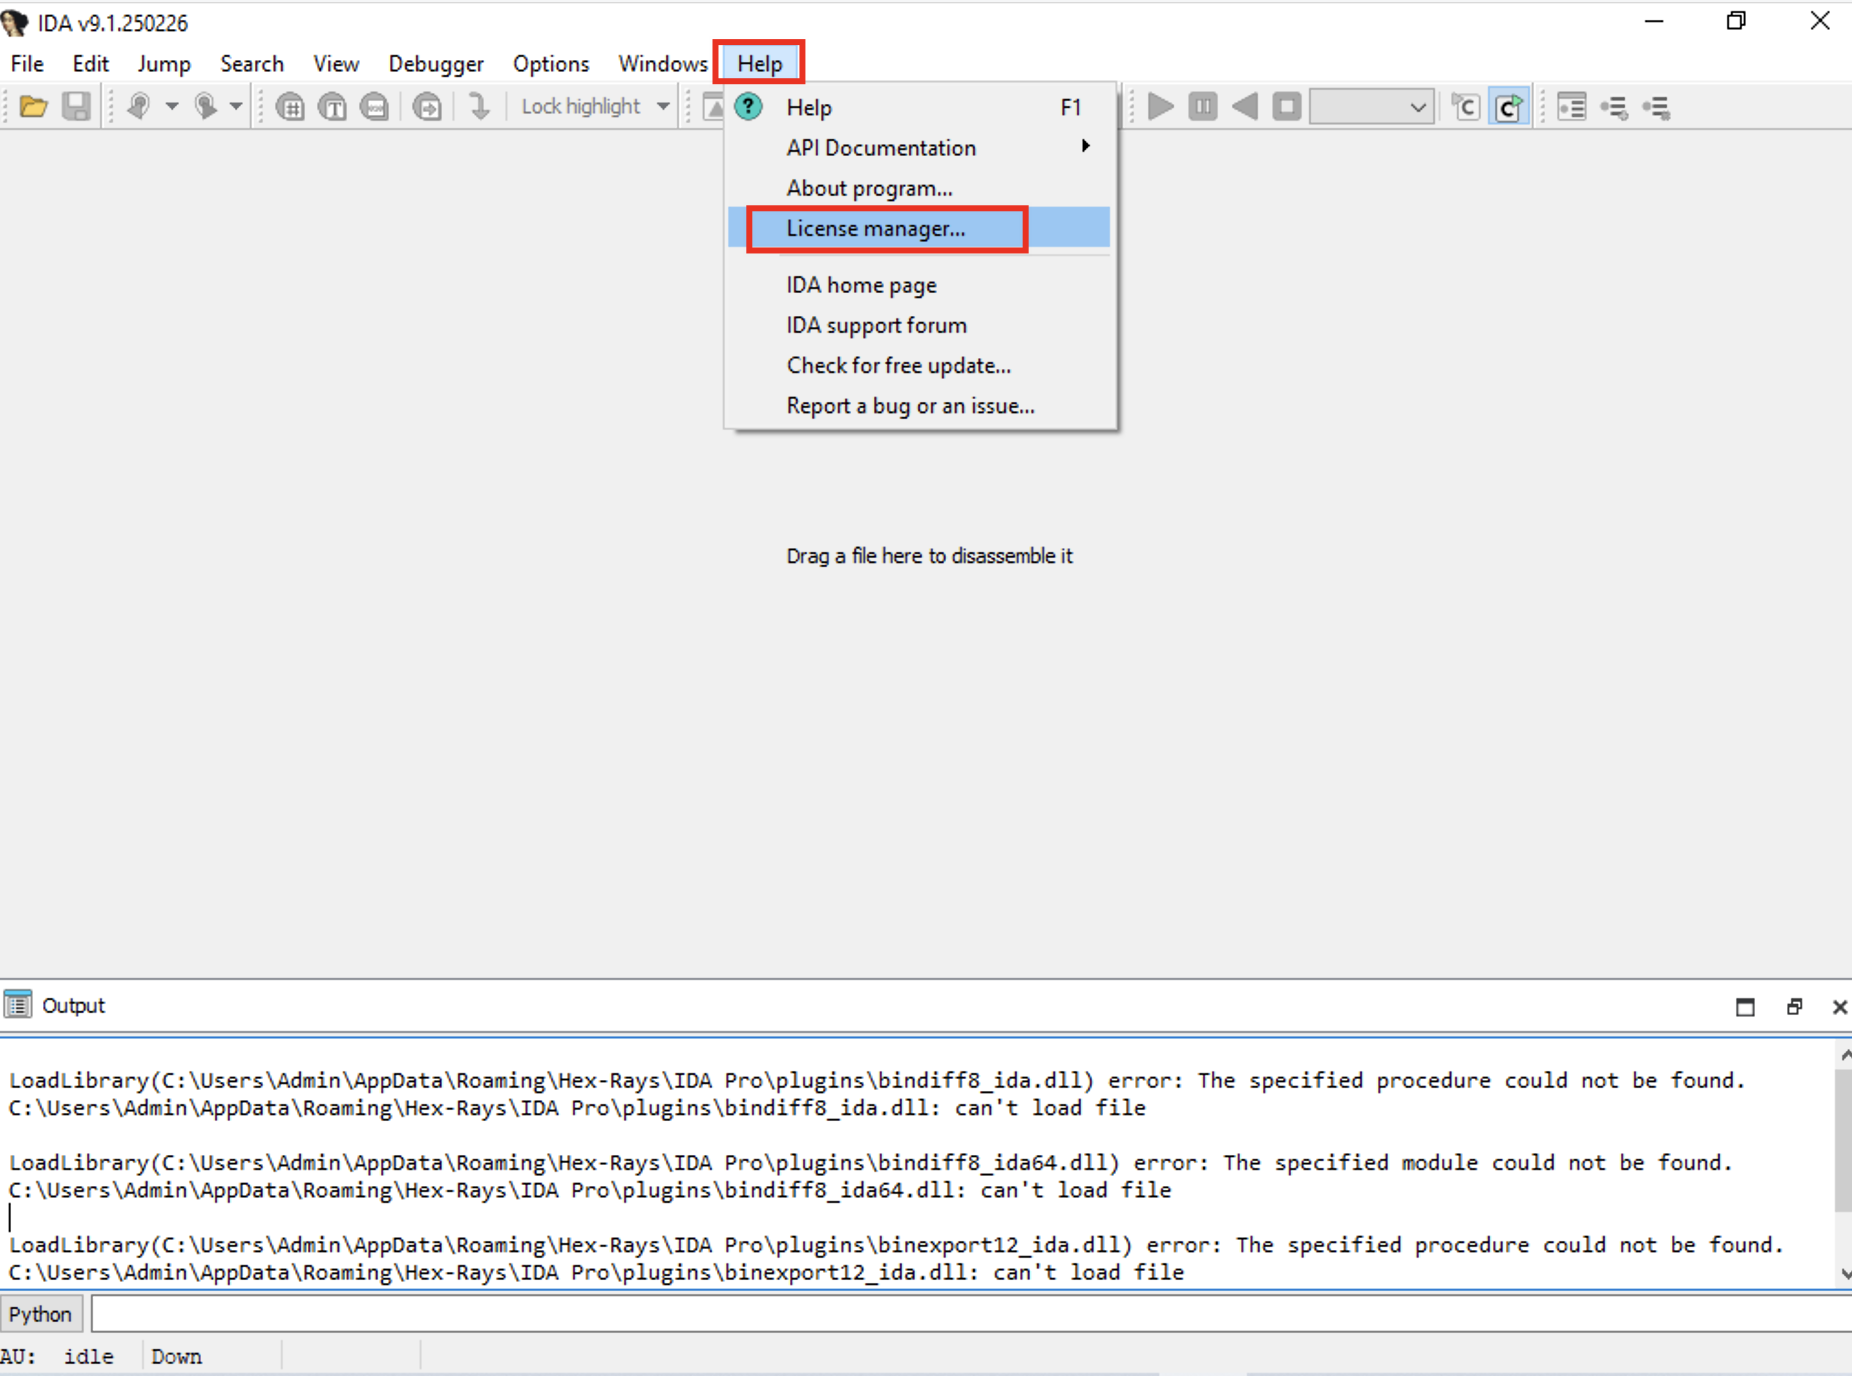Click the curved down-arrow toolbar icon

click(479, 107)
